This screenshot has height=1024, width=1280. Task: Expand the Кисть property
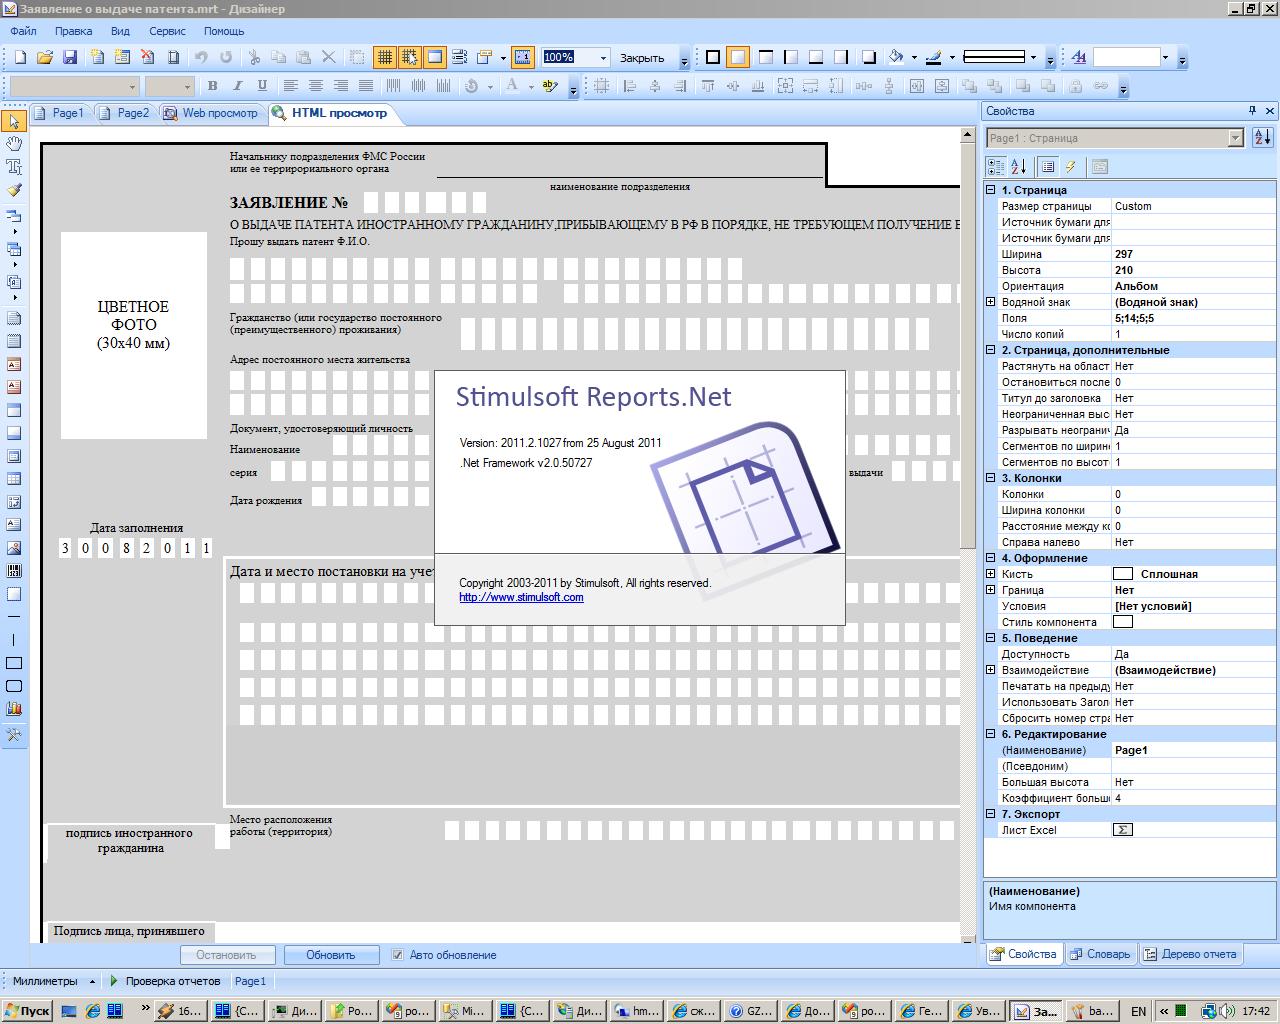click(991, 574)
